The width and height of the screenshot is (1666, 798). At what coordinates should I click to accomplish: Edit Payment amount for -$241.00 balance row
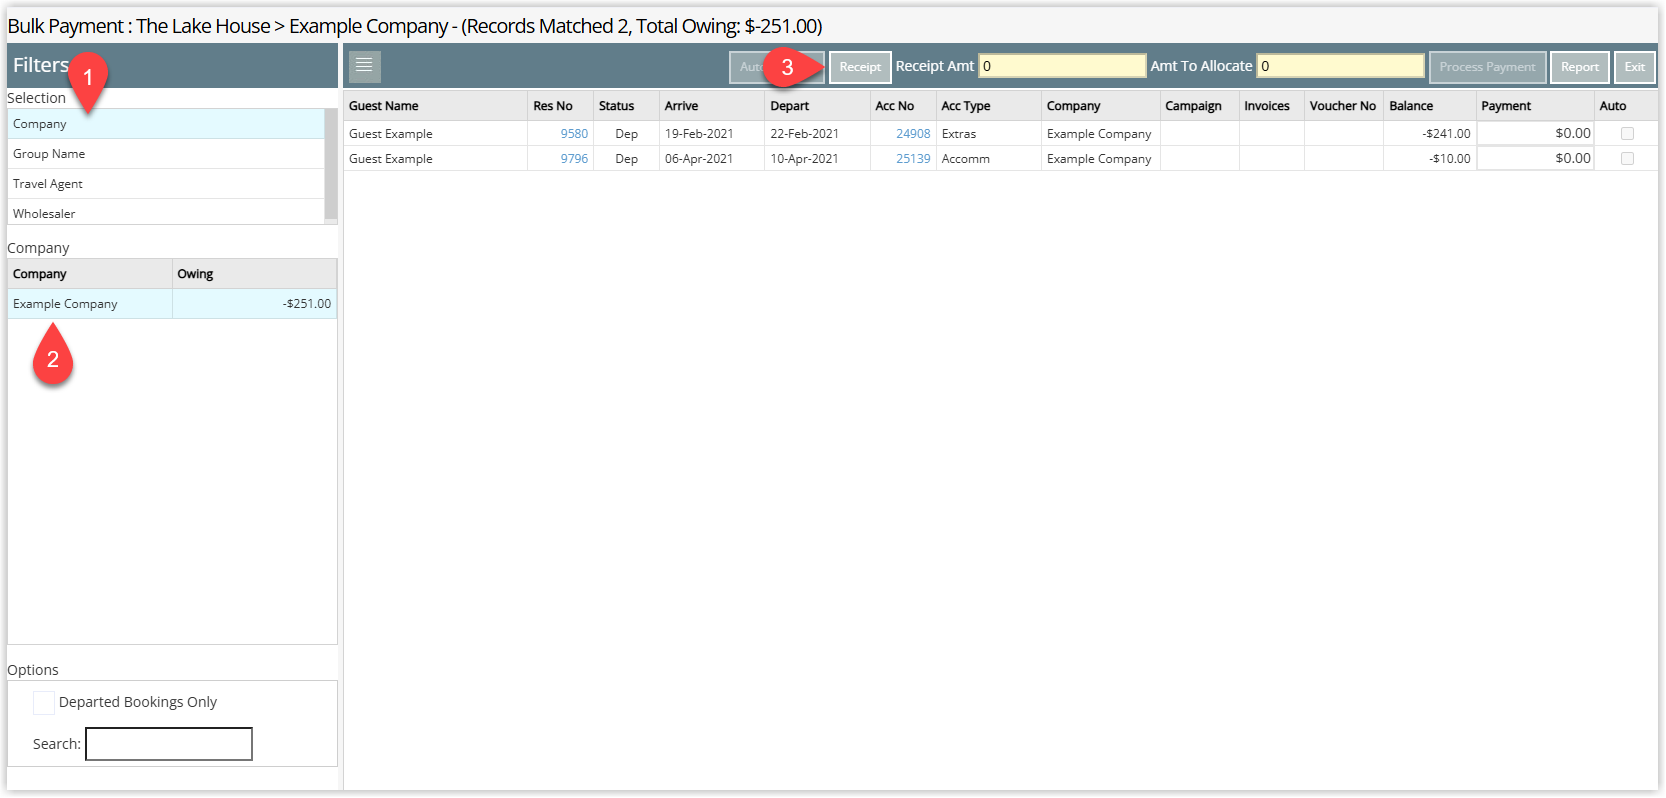click(1535, 133)
